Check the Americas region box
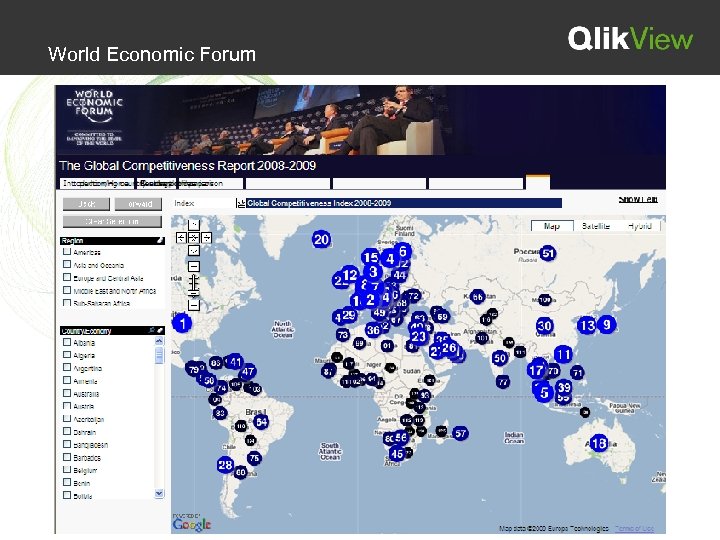Viewport: 720px width, 540px height. point(67,252)
